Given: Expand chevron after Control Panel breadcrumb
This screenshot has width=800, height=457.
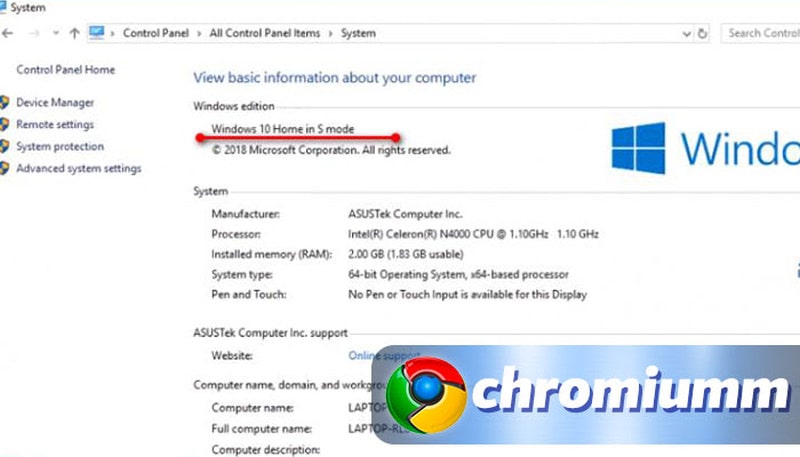Looking at the screenshot, I should [x=199, y=34].
